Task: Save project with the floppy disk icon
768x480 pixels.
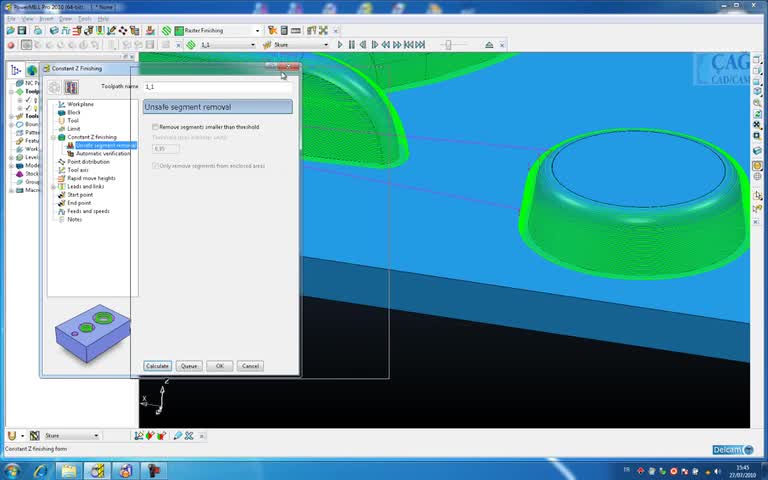Action: 22,30
